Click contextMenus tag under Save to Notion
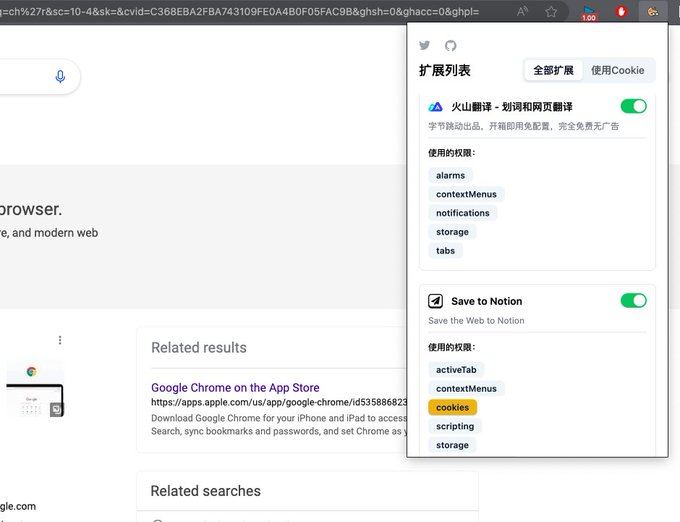The height and width of the screenshot is (522, 680). click(466, 388)
